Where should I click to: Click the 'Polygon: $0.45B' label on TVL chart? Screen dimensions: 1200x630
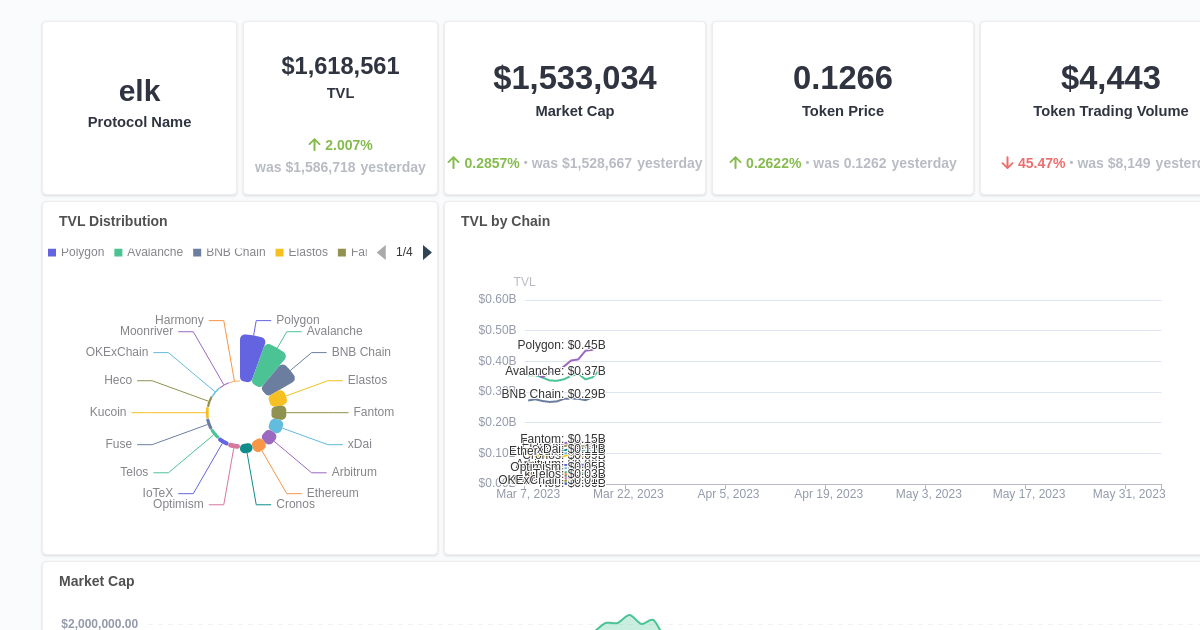pos(560,345)
